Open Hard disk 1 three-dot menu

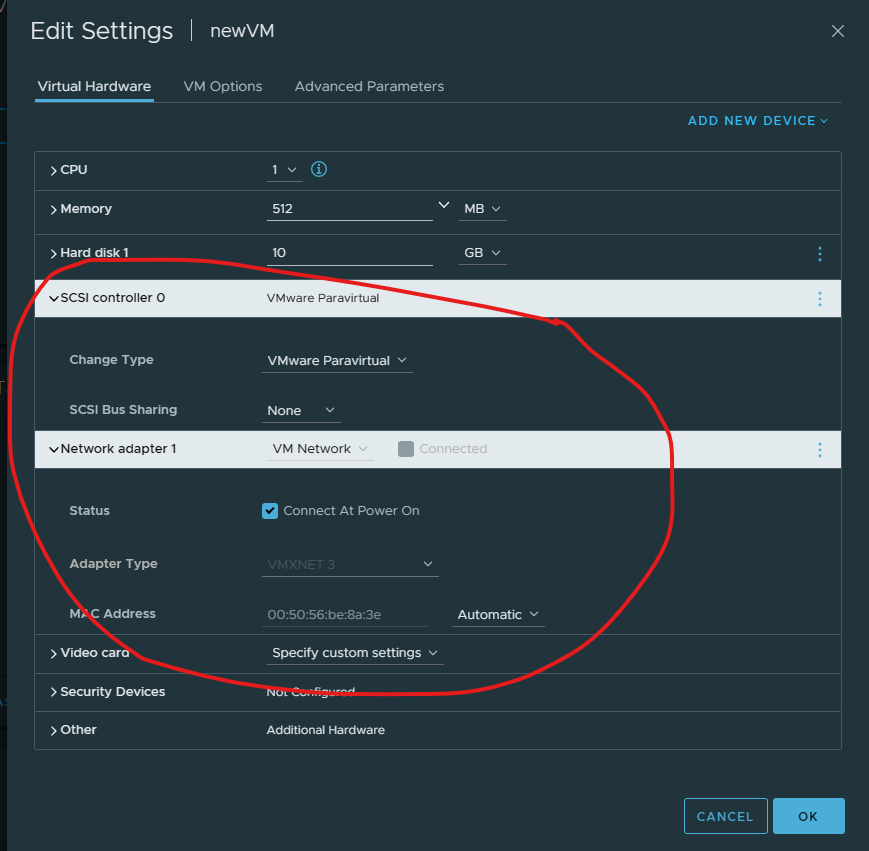coord(820,254)
